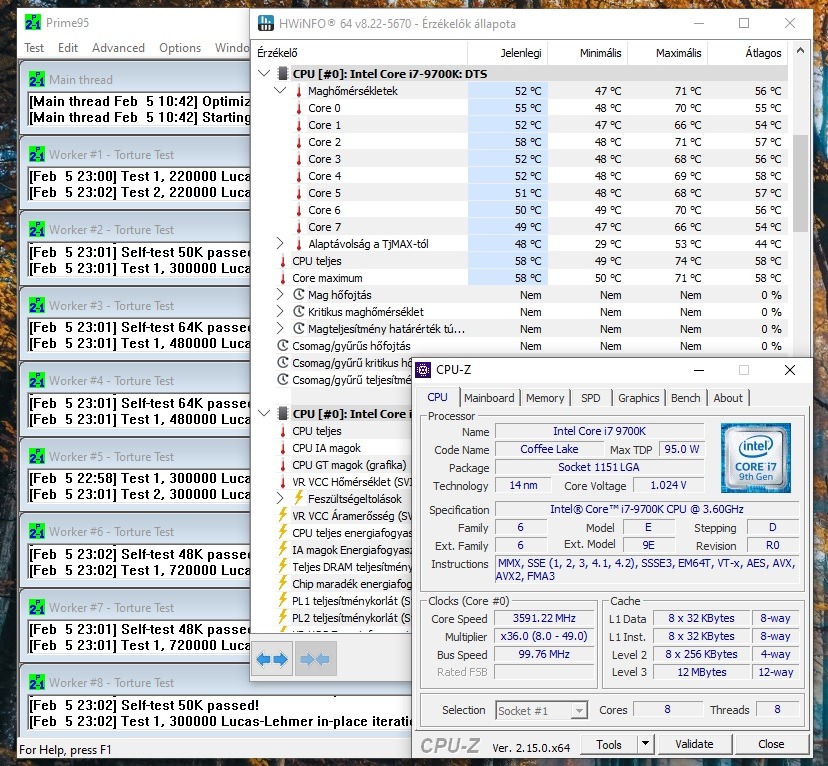
Task: Click the Core Voltage 1.024 V value
Action: (x=669, y=485)
